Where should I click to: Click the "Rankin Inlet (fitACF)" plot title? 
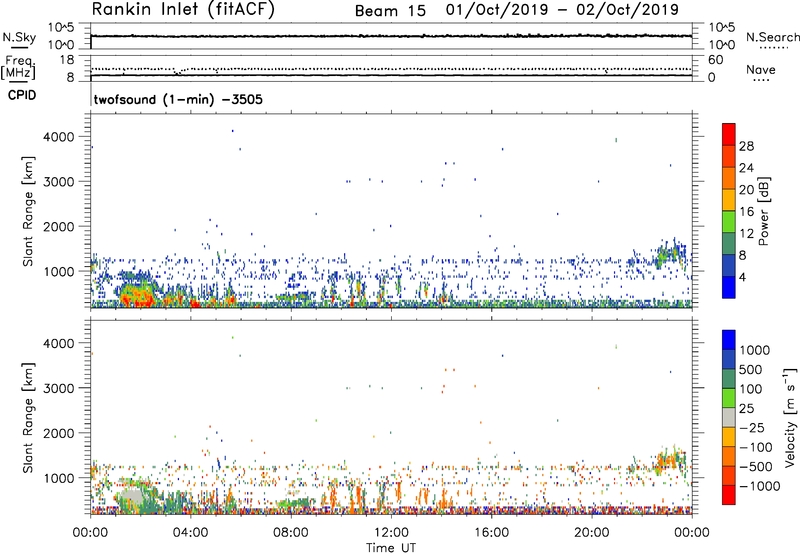tap(183, 10)
